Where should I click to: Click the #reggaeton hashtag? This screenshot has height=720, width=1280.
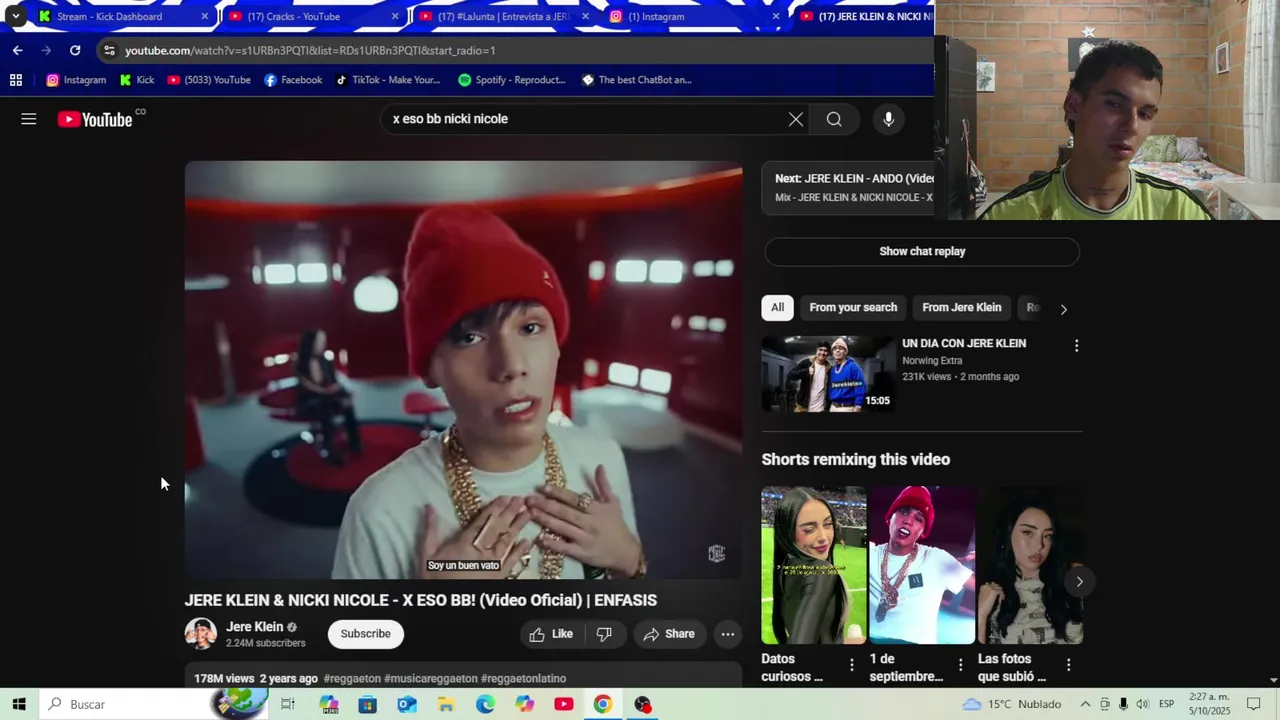pyautogui.click(x=350, y=679)
